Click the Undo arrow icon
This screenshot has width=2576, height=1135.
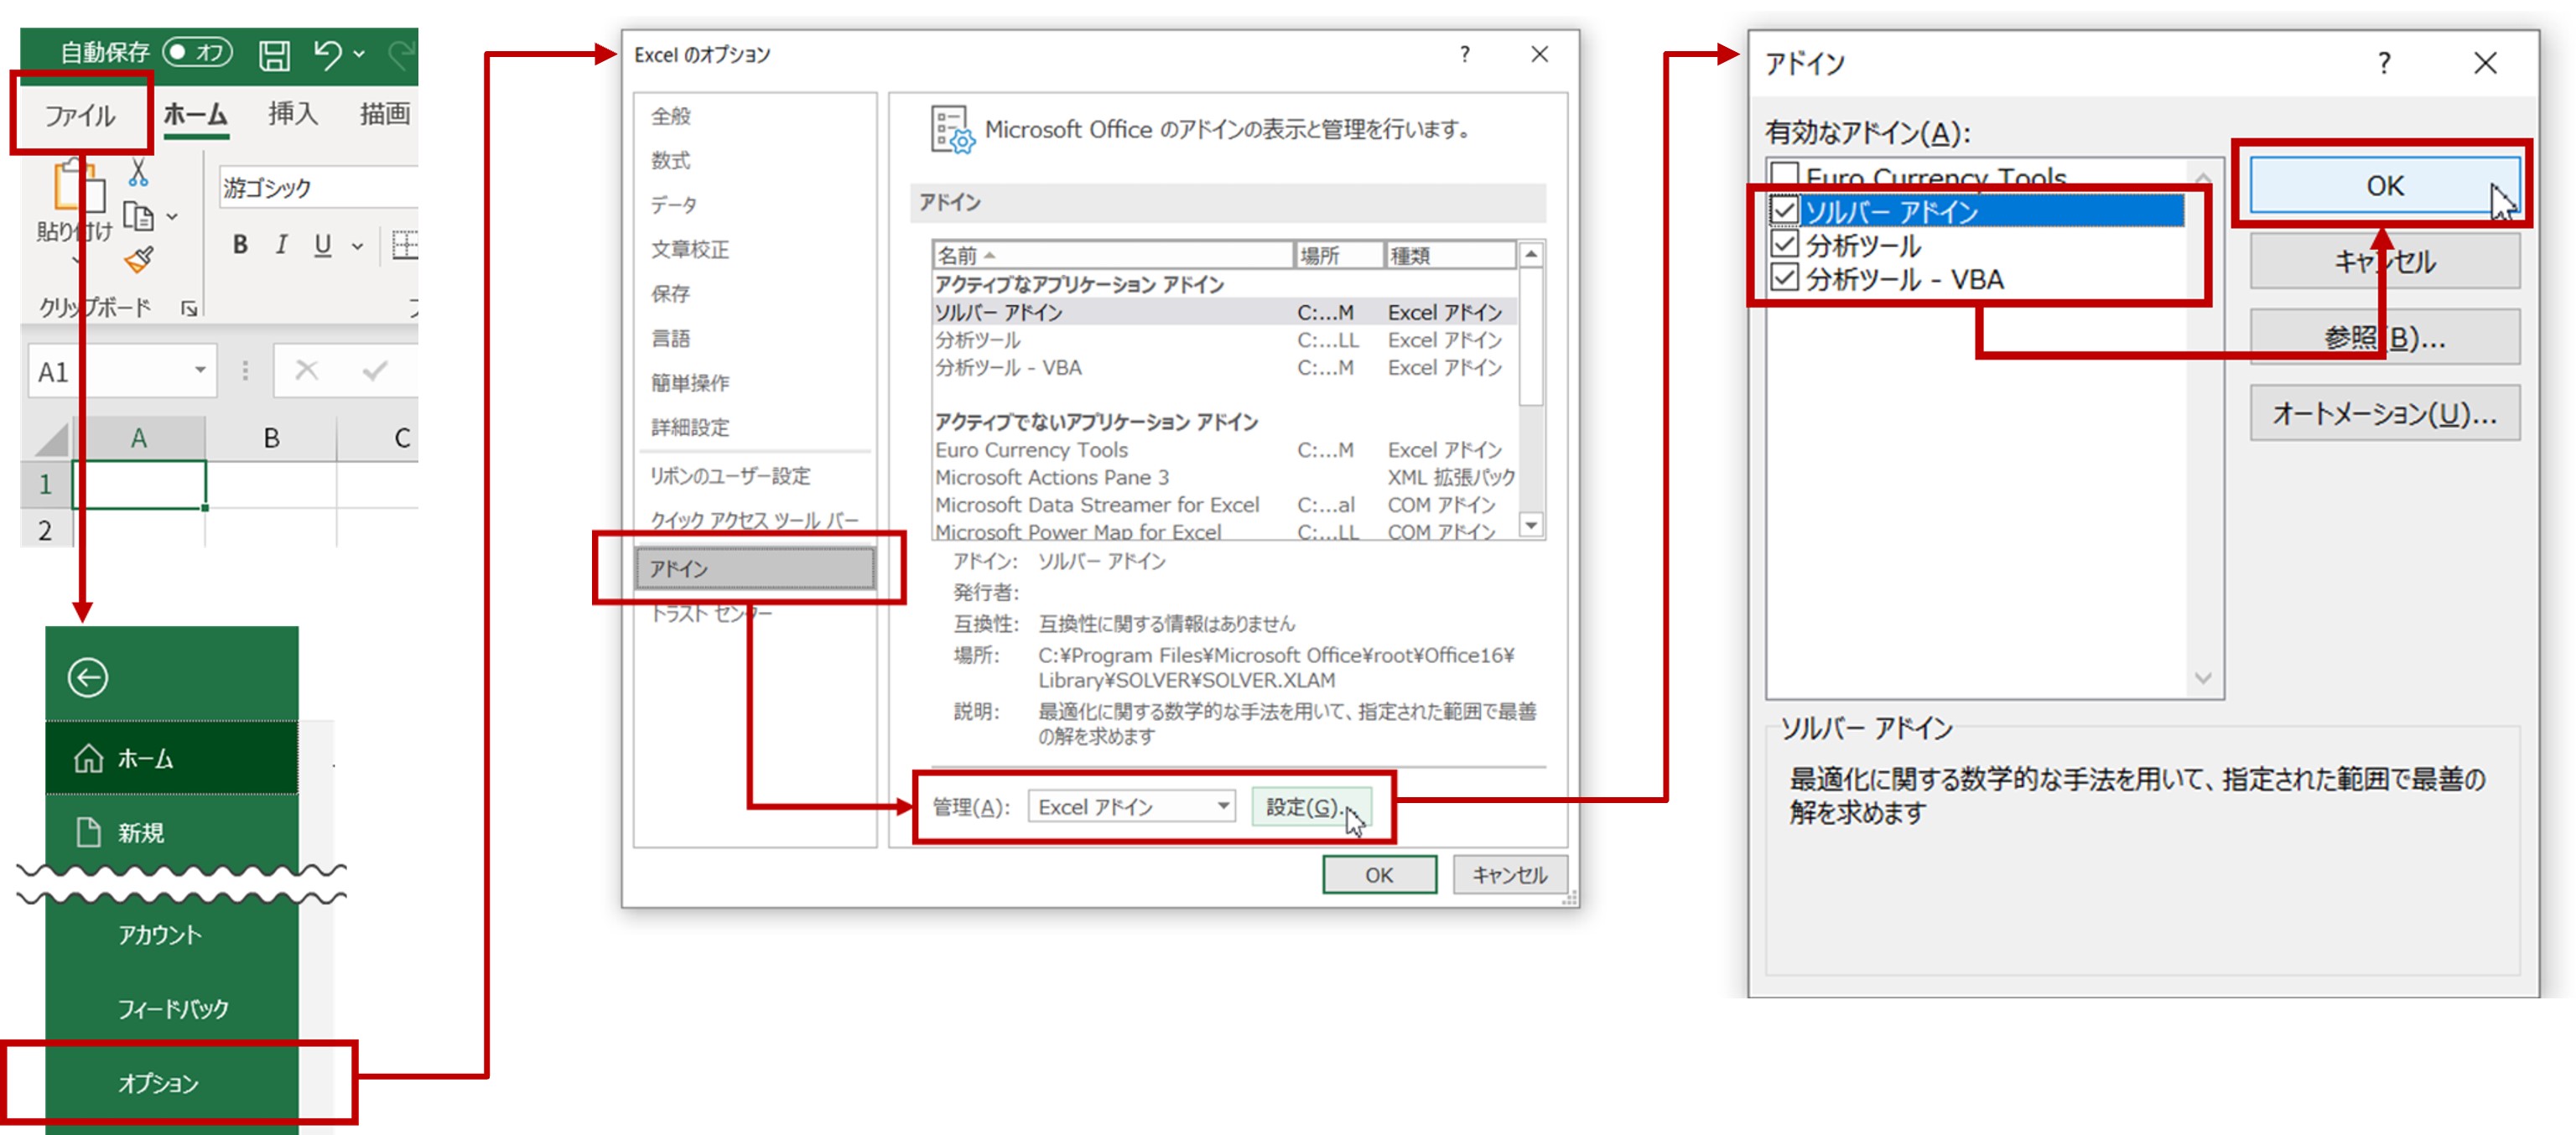(x=327, y=53)
